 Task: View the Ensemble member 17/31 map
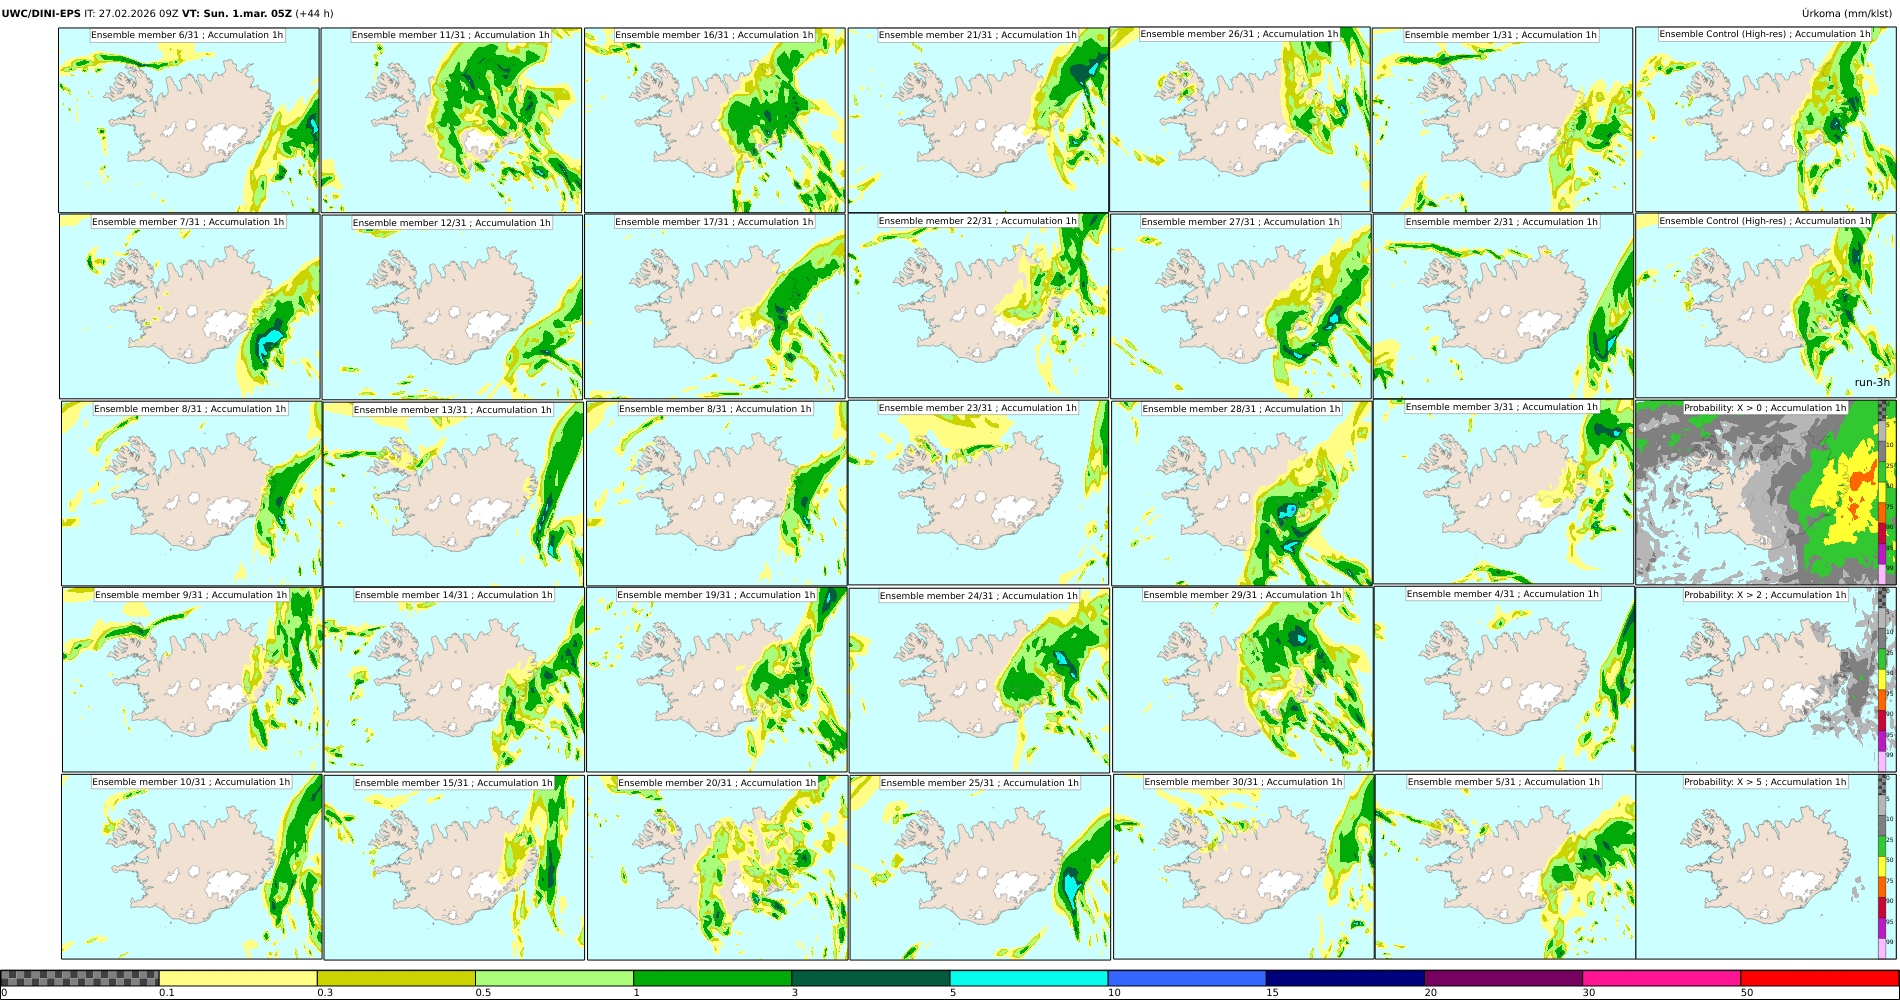coord(715,306)
